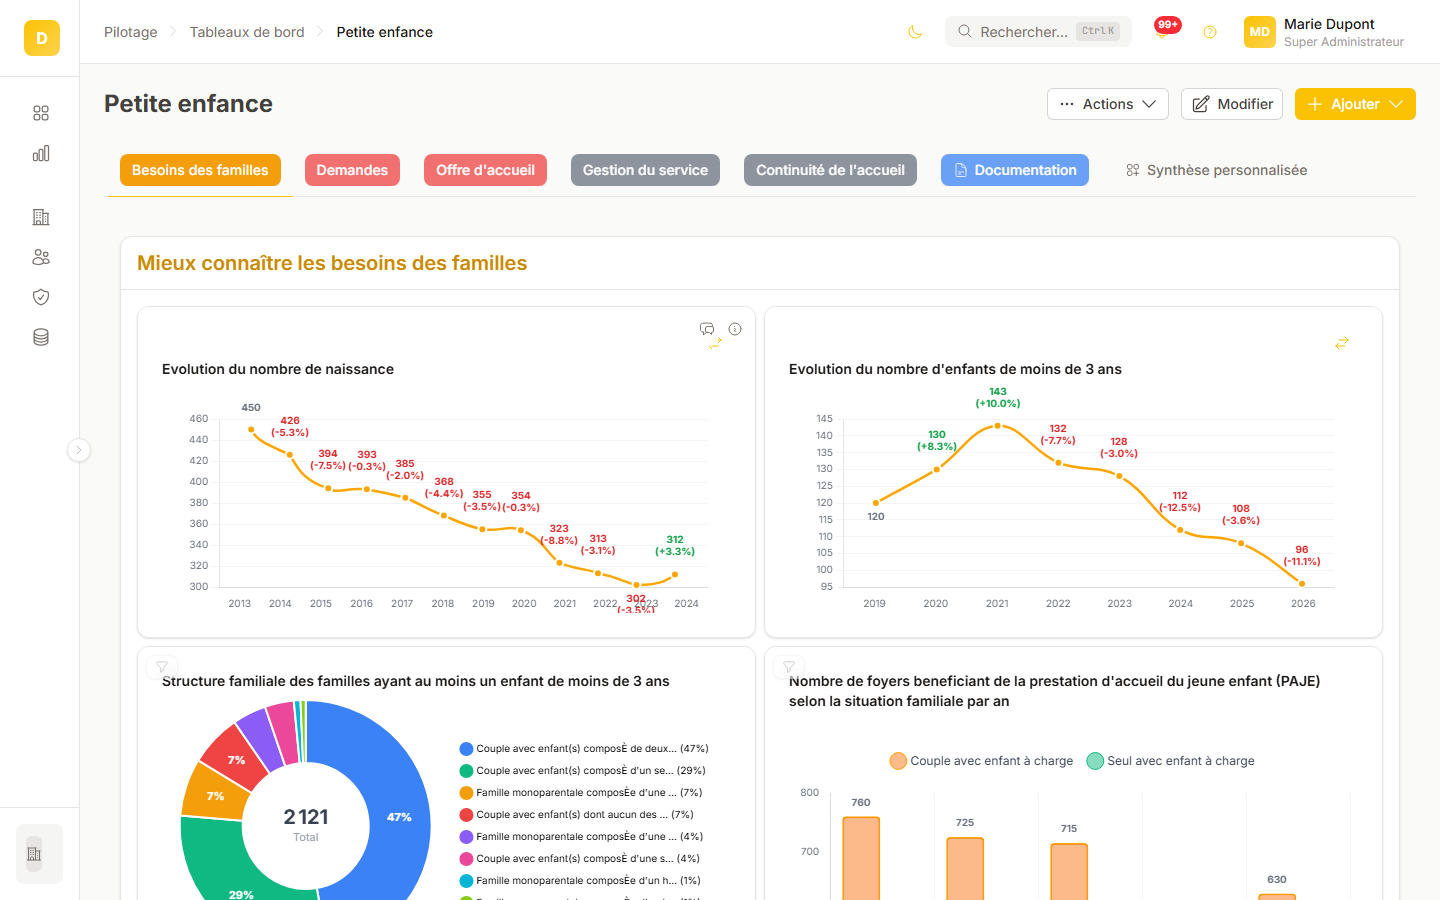Click Marie Dupont user name
Viewport: 1440px width, 900px height.
1329,24
